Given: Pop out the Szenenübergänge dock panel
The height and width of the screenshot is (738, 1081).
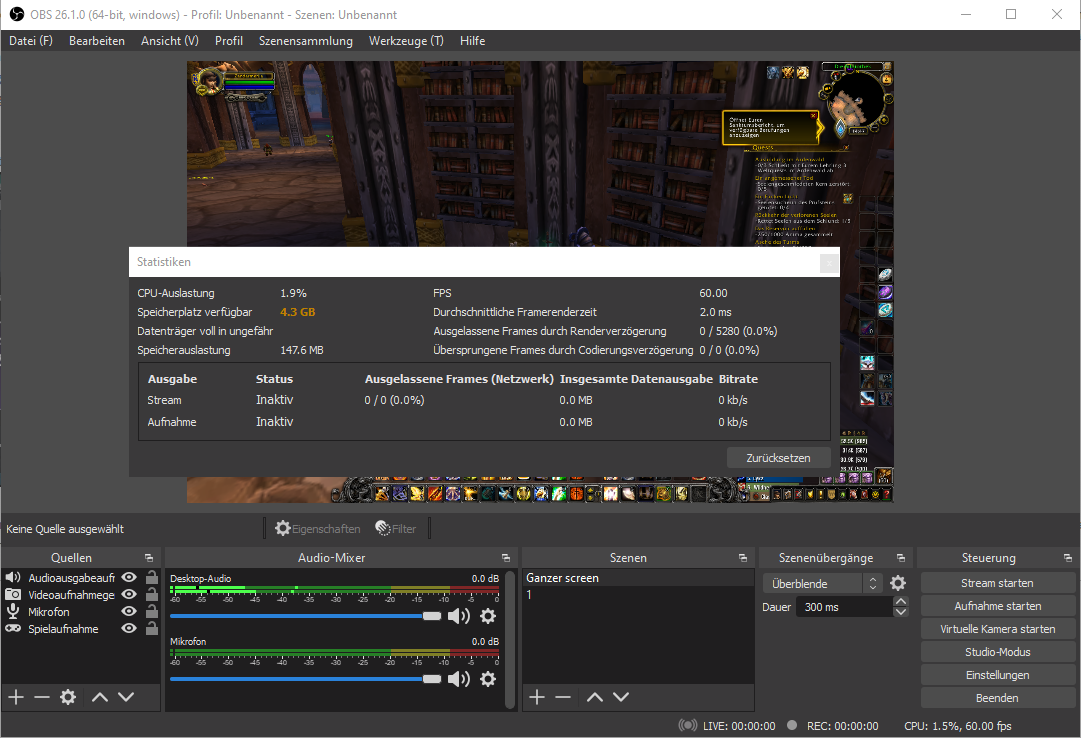Looking at the screenshot, I should click(x=900, y=558).
